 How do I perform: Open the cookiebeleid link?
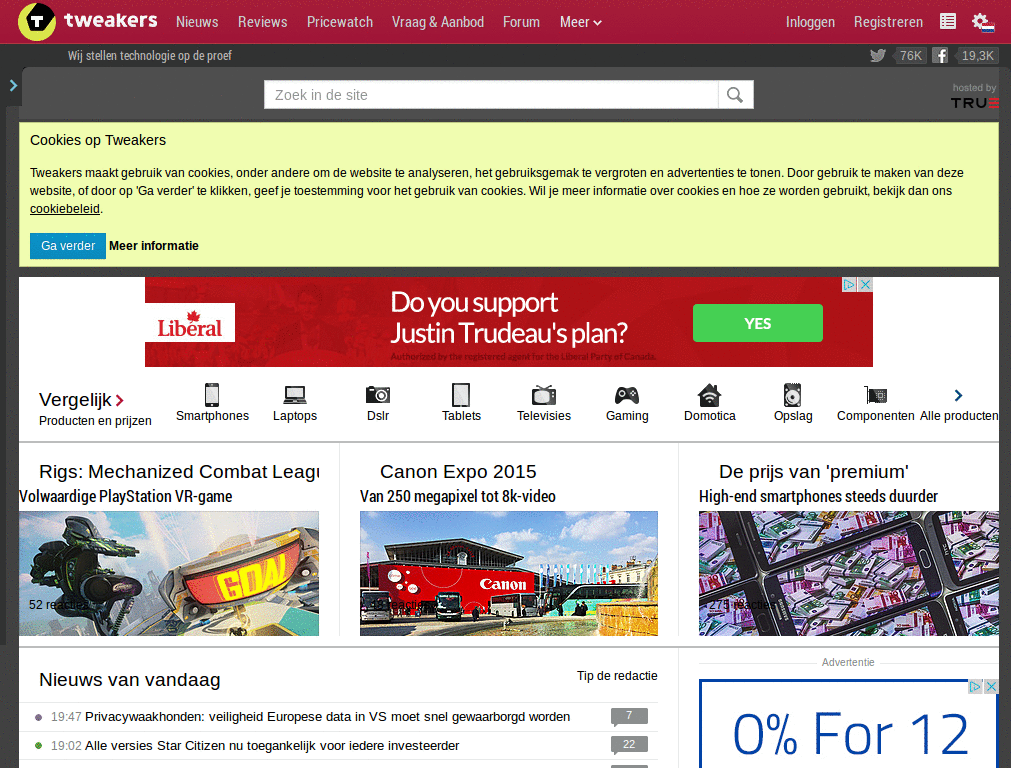[x=65, y=209]
